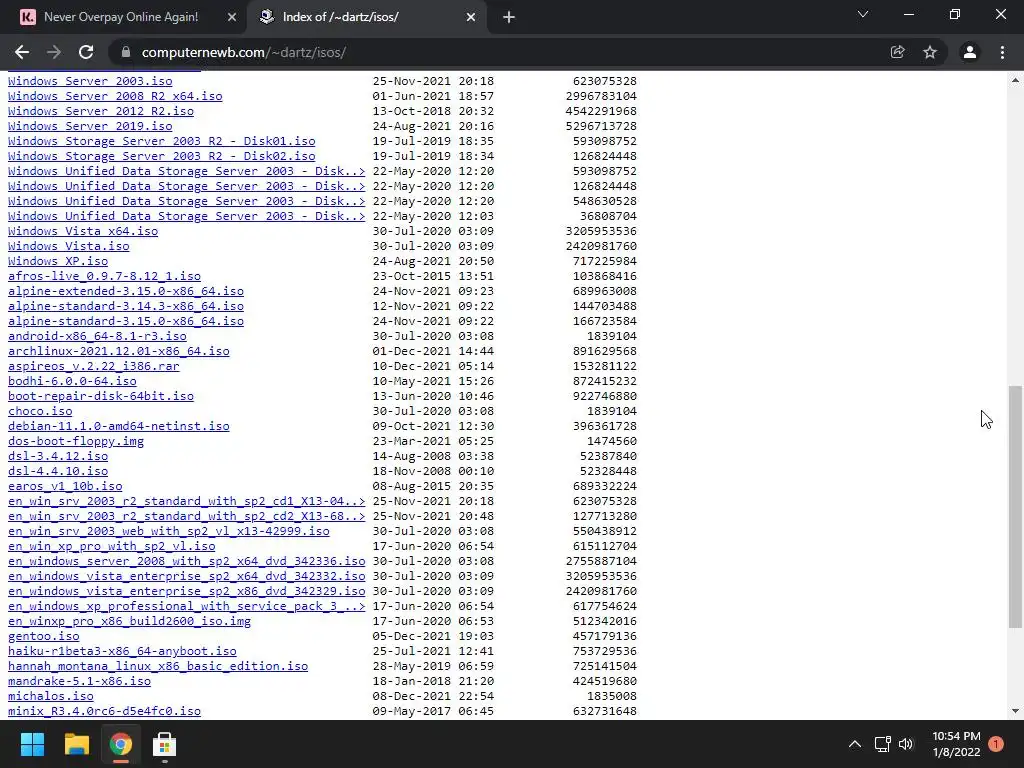Download aspireos_v.2.22_i386.rar
Viewport: 1024px width, 768px height.
click(93, 366)
